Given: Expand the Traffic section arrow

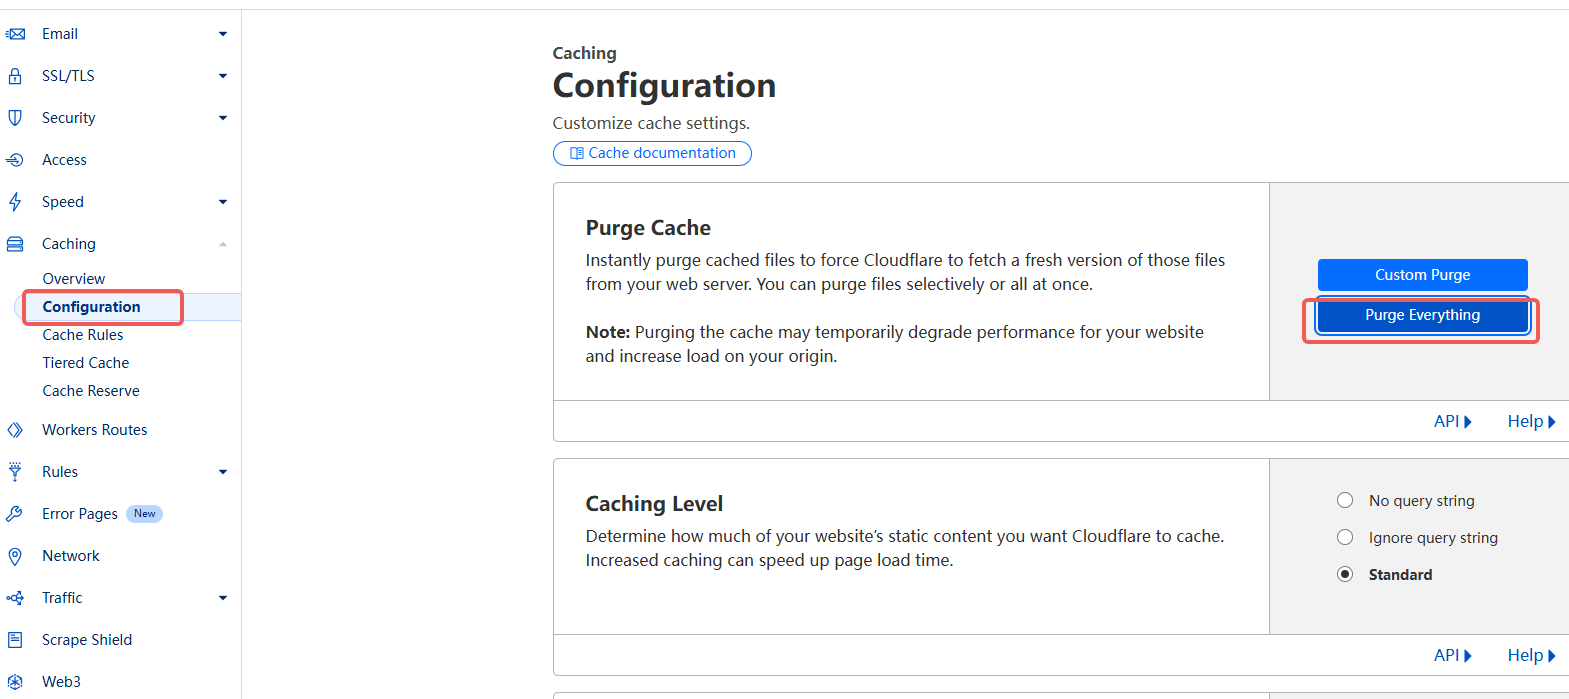Looking at the screenshot, I should tap(223, 598).
